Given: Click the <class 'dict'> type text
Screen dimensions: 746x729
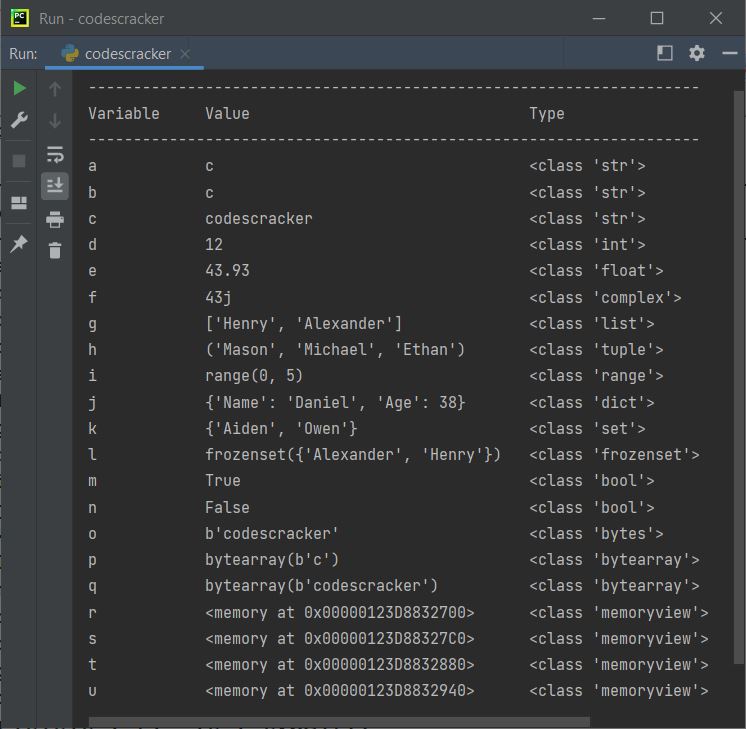Looking at the screenshot, I should (591, 403).
